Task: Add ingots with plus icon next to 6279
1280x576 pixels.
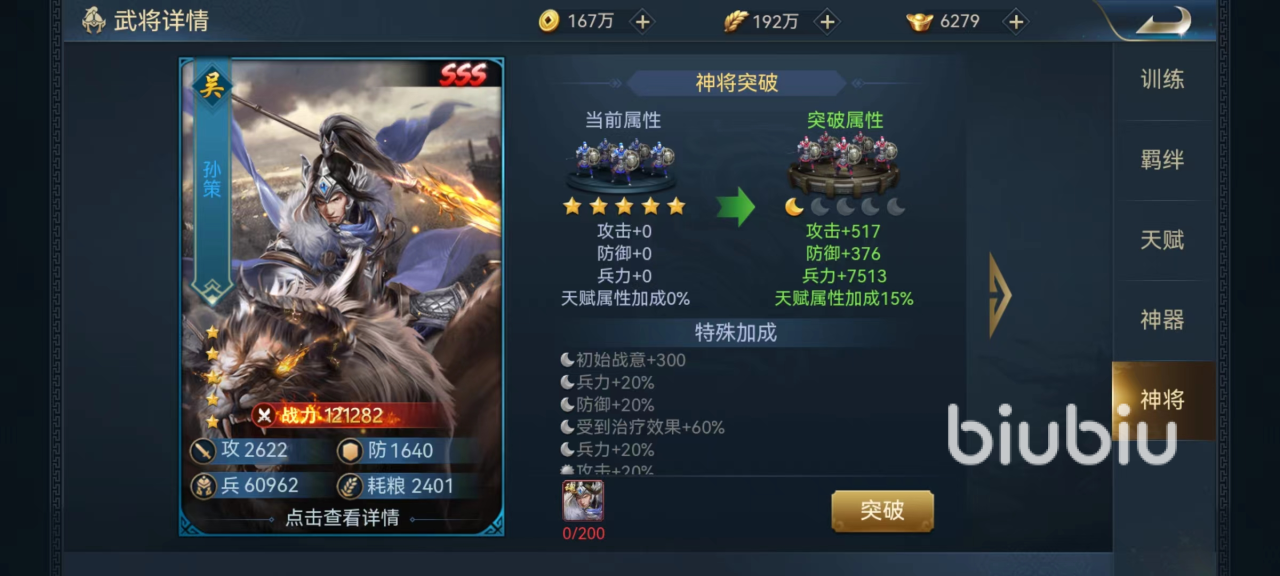Action: [1015, 21]
